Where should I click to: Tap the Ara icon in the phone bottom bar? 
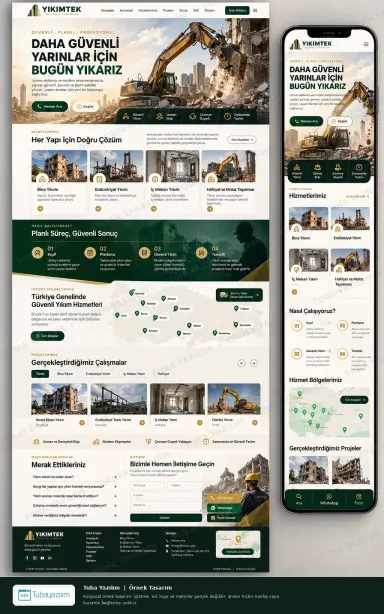(x=299, y=496)
